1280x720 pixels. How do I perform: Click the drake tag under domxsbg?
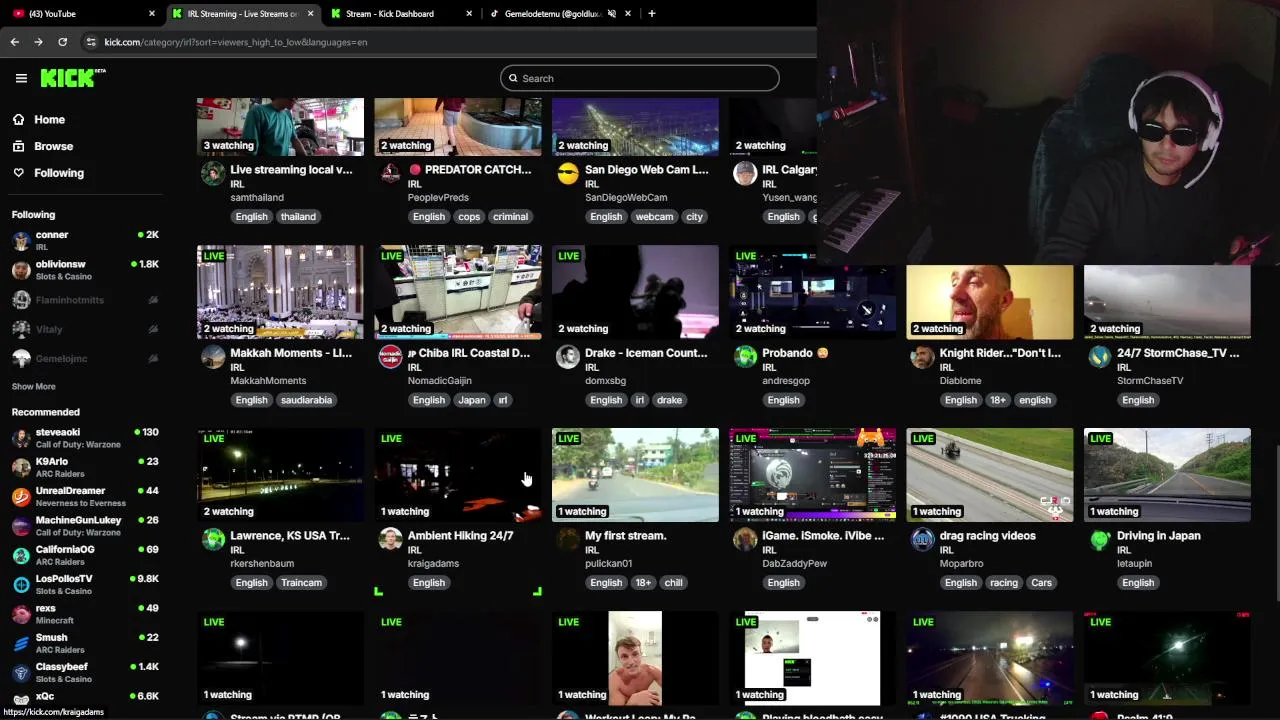tap(669, 400)
